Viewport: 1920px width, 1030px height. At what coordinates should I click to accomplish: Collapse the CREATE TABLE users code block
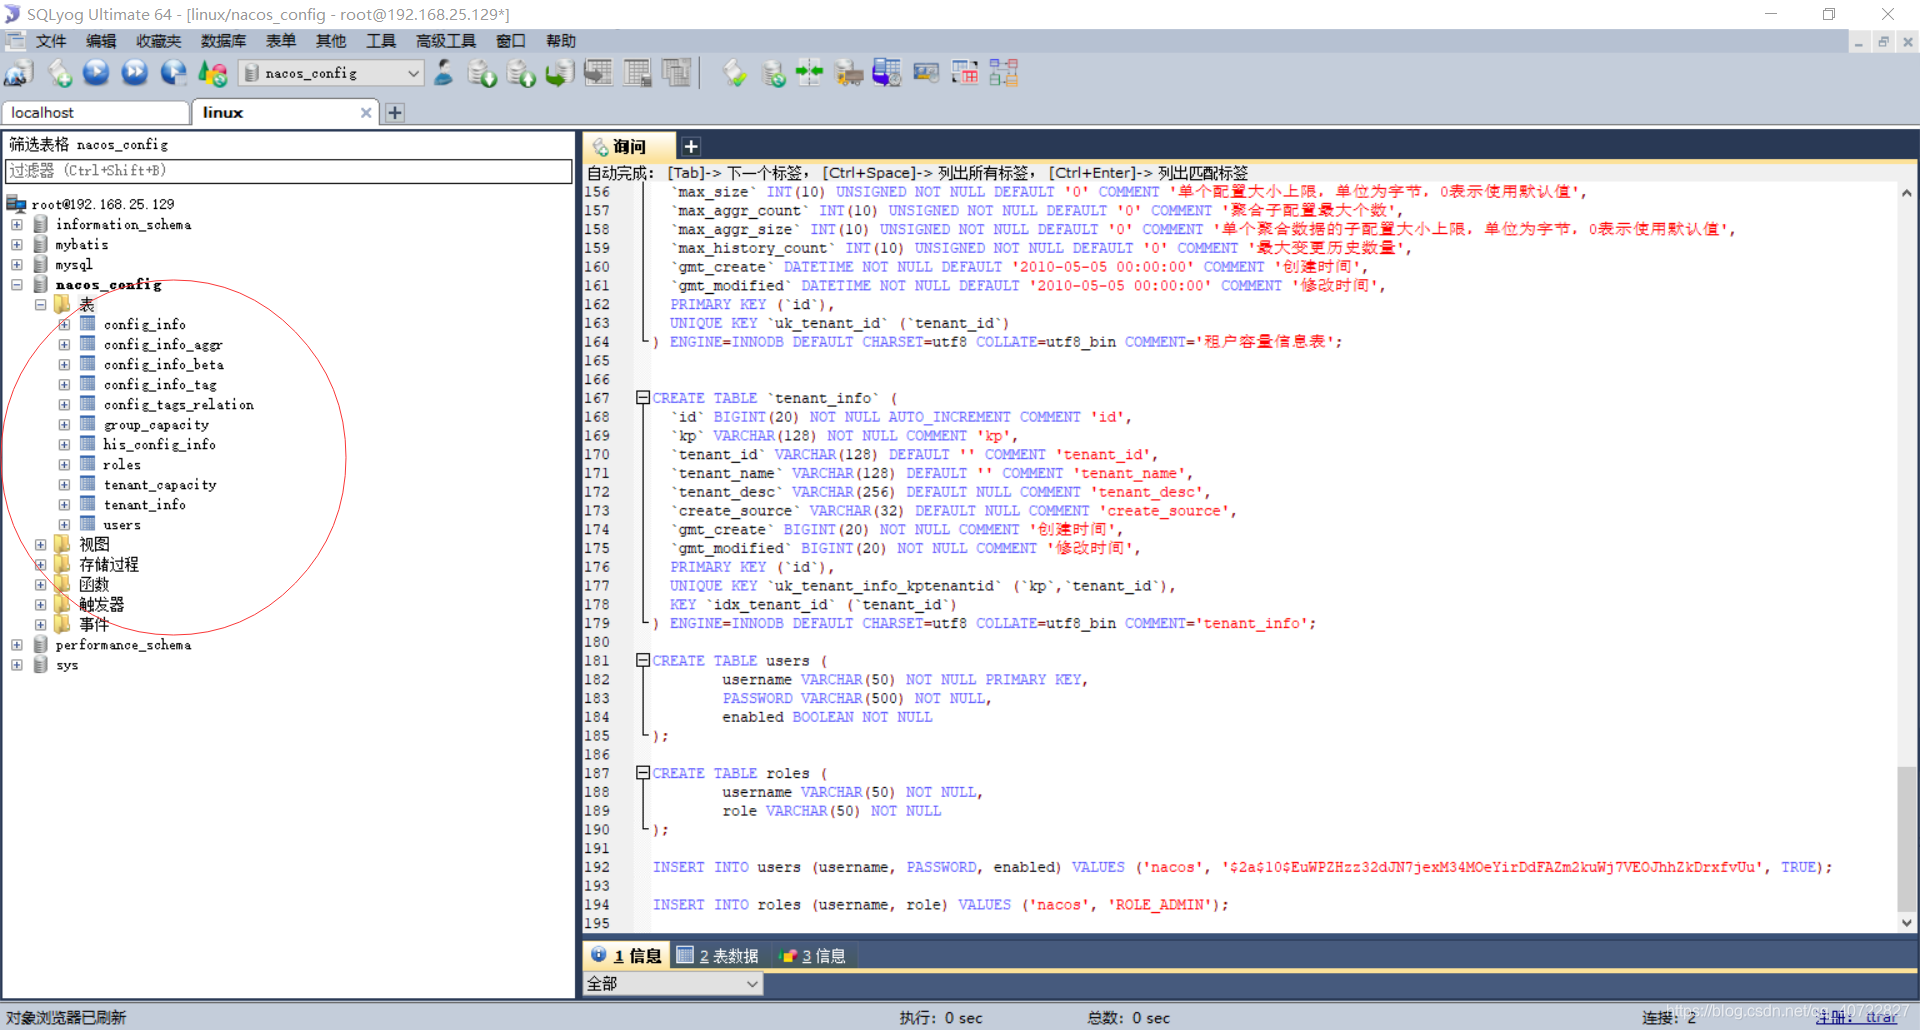point(643,661)
